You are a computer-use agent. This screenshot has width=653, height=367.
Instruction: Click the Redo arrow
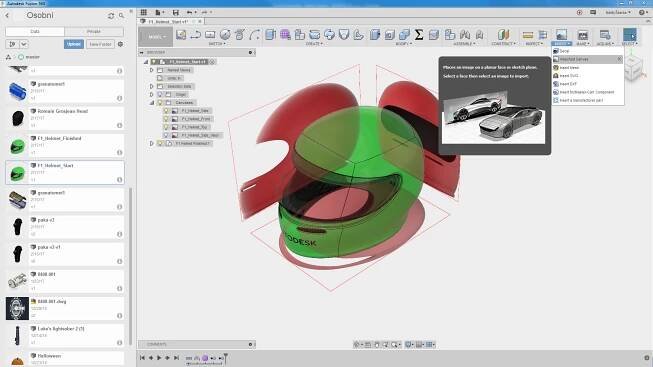[204, 12]
